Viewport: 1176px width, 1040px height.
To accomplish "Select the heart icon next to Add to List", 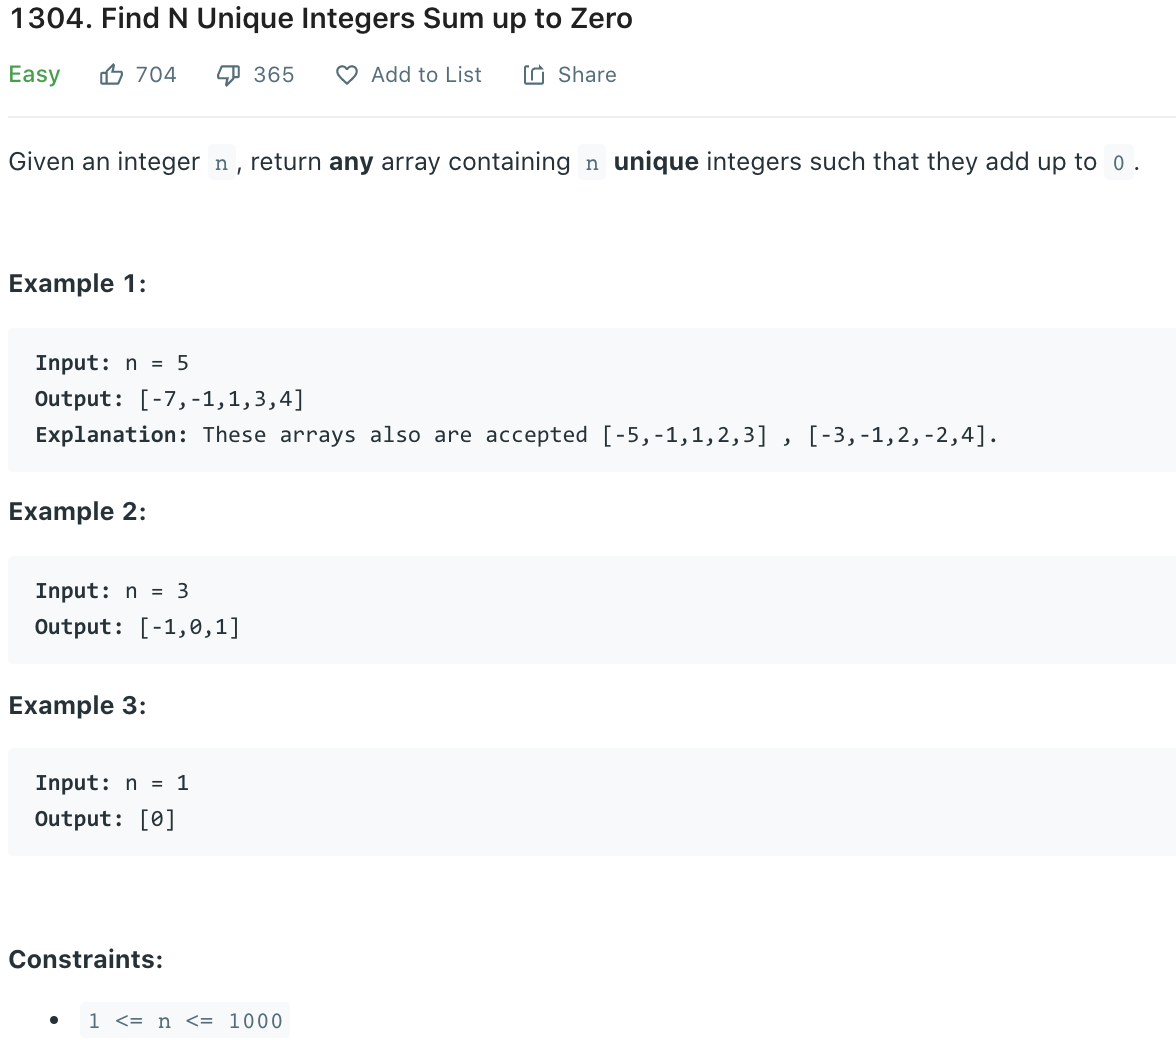I will (346, 75).
